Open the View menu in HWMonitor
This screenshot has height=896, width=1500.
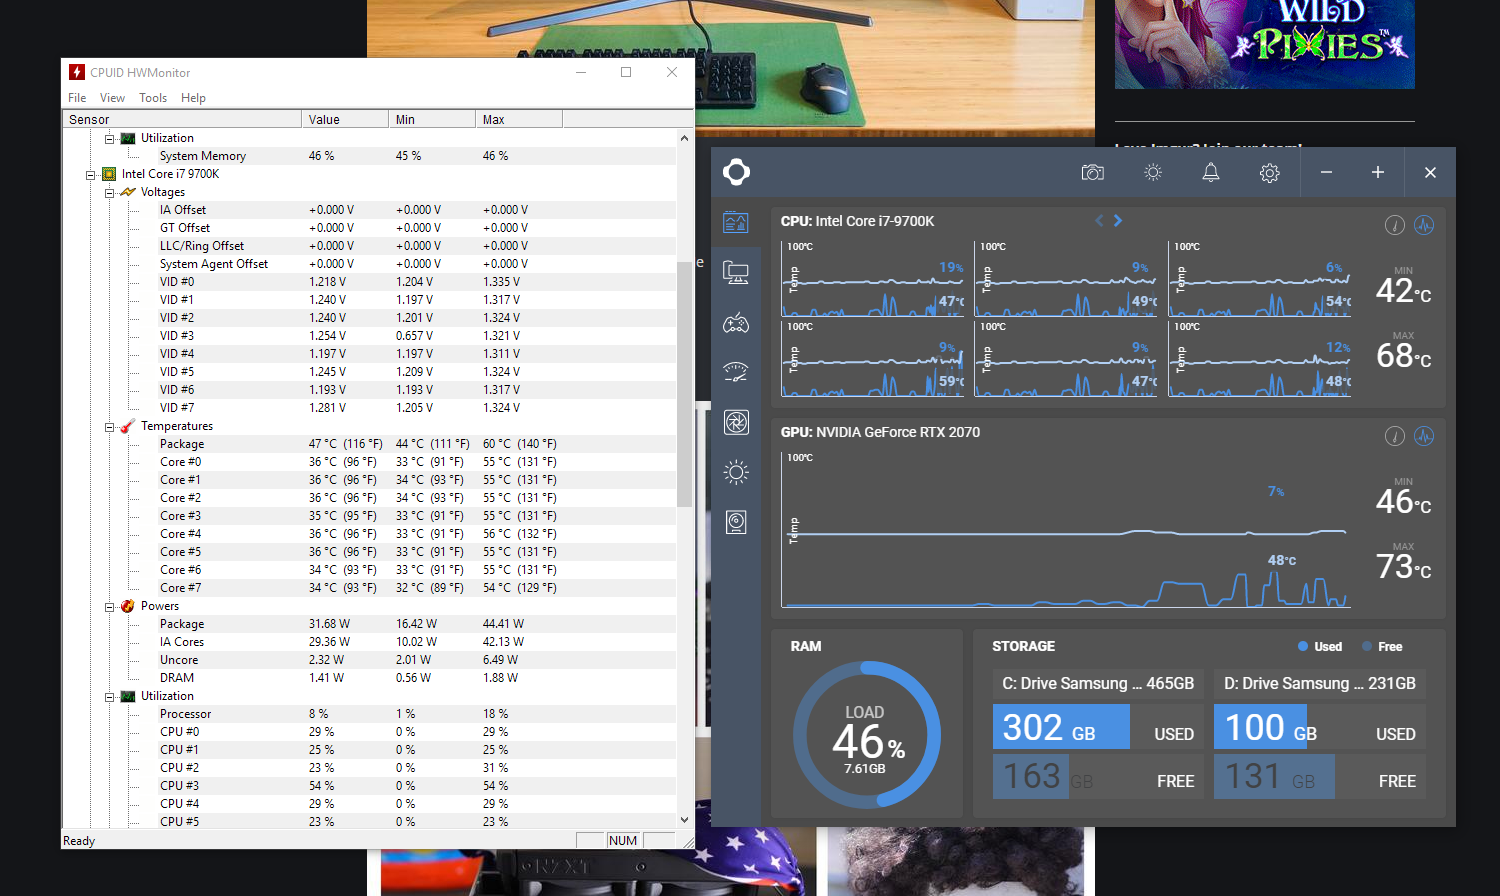point(112,98)
